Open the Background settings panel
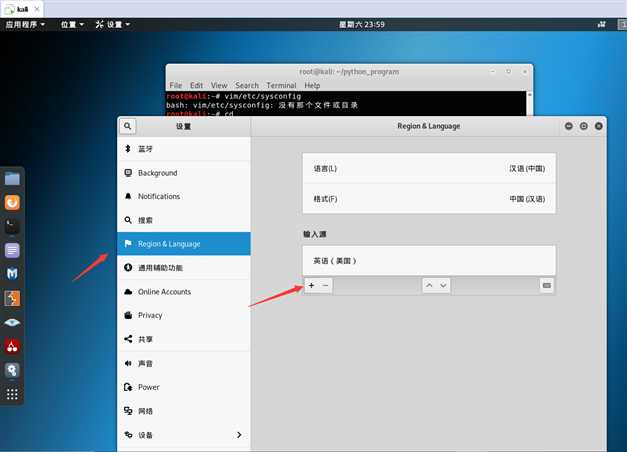The image size is (627, 452). coord(184,173)
